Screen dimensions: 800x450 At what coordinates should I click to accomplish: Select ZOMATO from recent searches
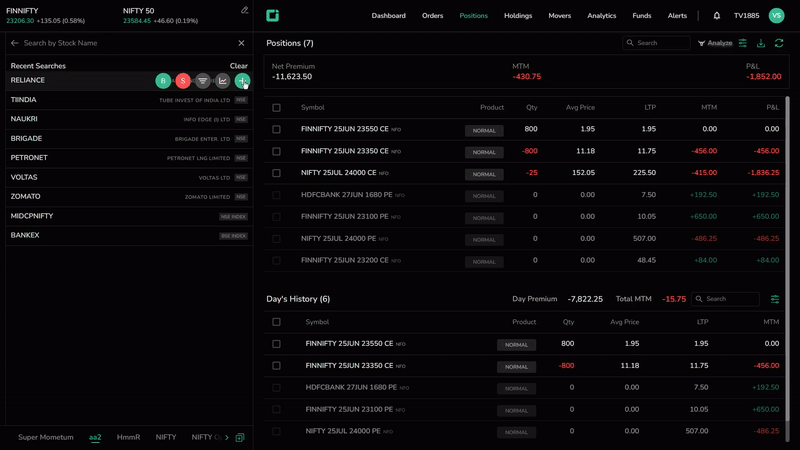(x=129, y=197)
